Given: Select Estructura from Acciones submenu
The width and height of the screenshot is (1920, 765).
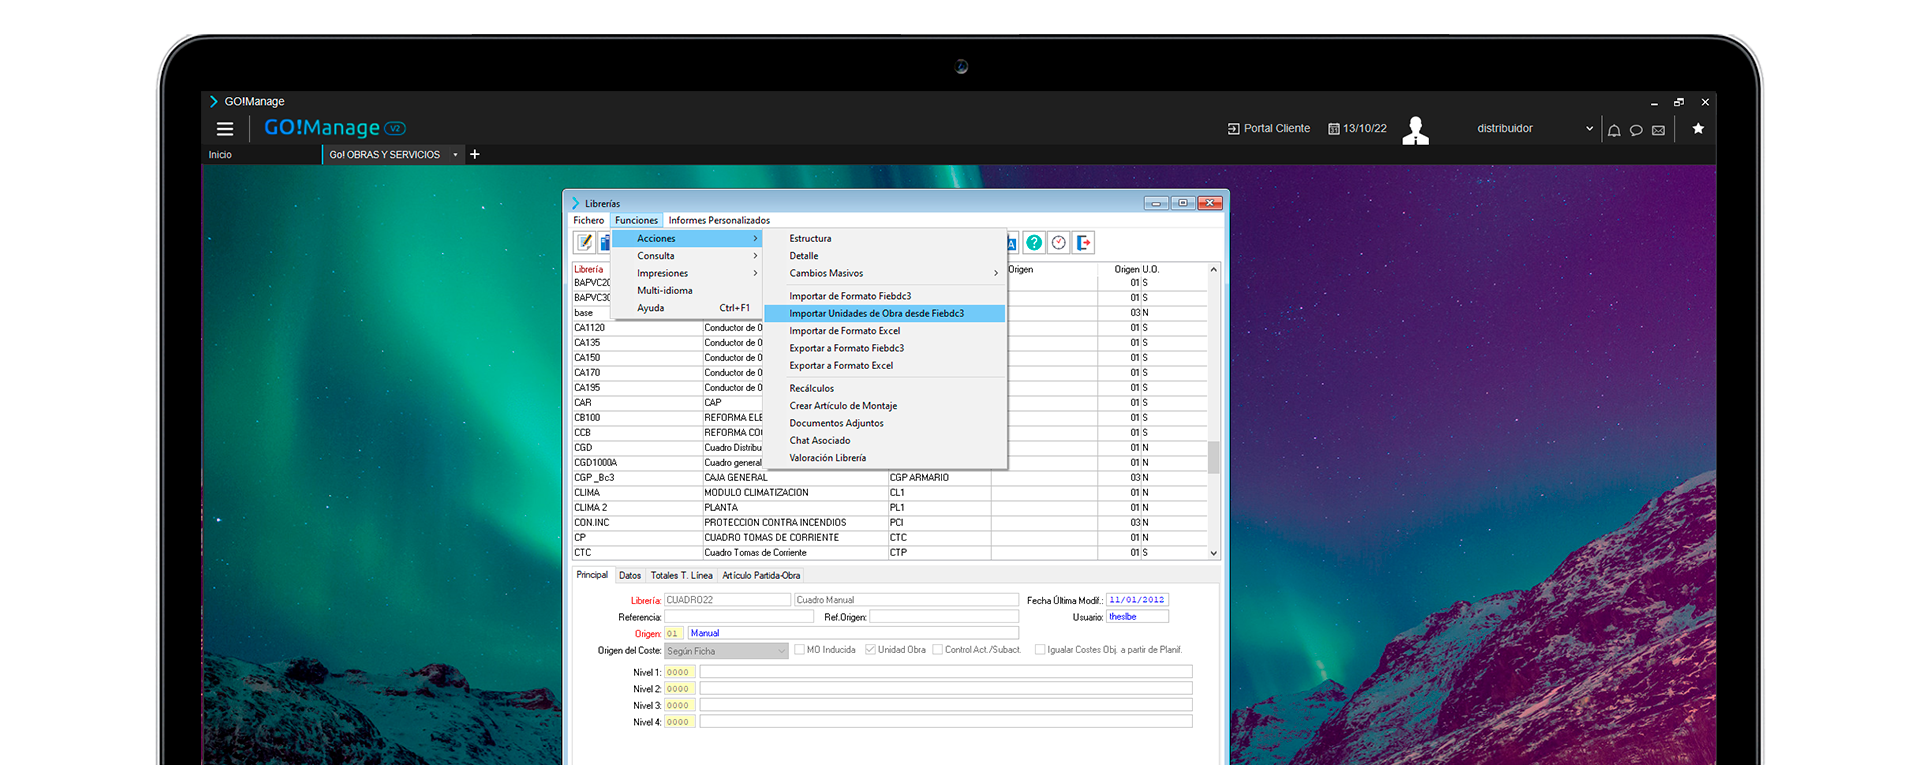Looking at the screenshot, I should [885, 238].
